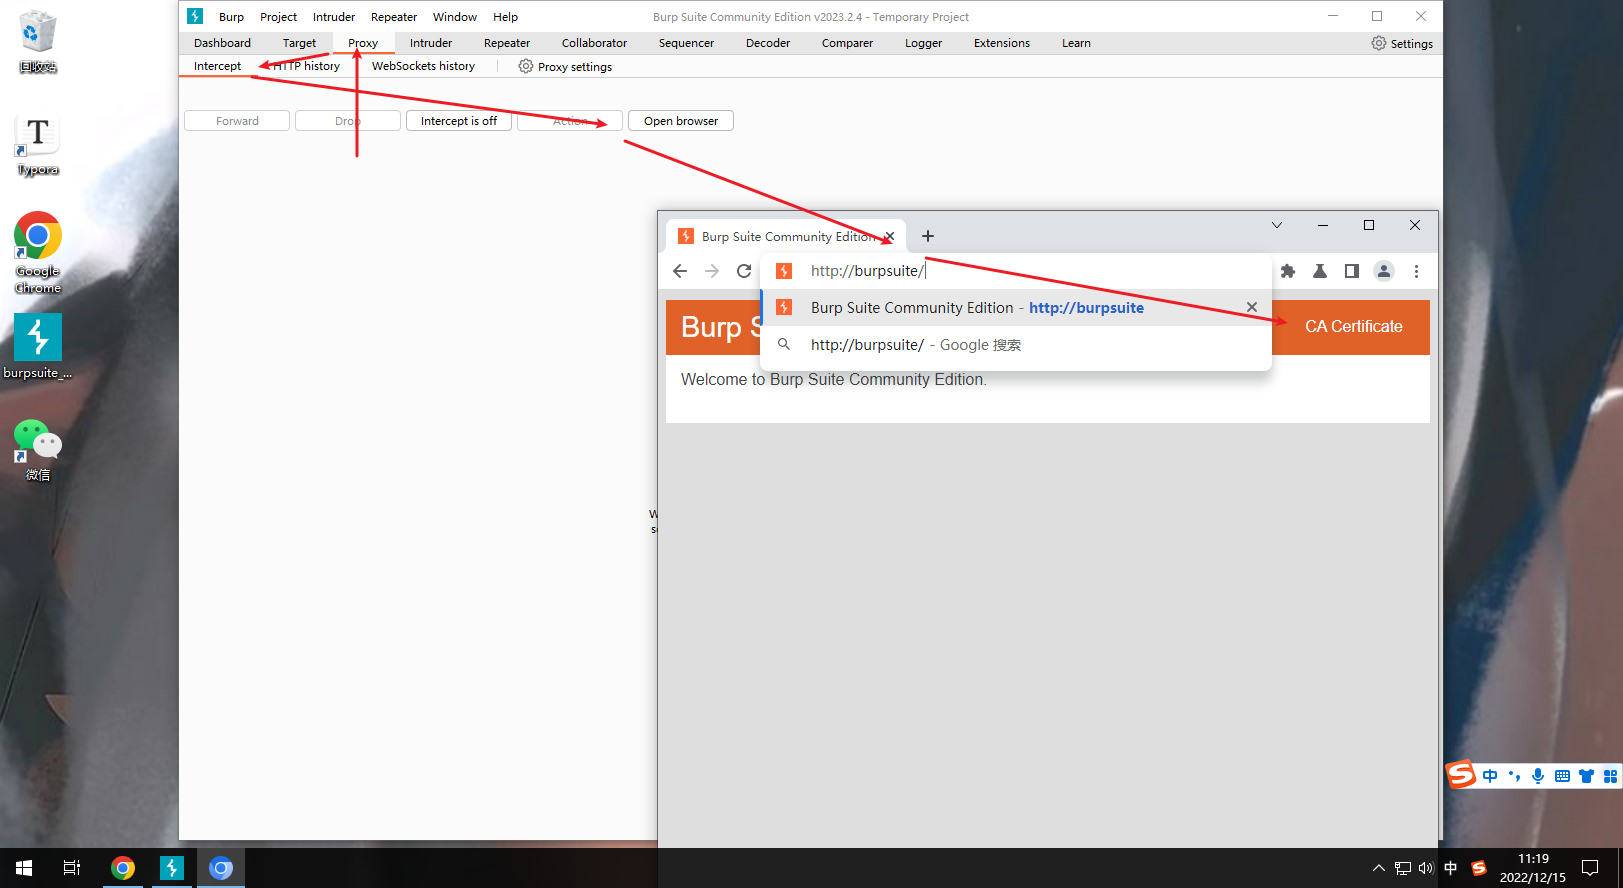Switch to the Sequencer tab
Screen dimensions: 1623x888
click(686, 43)
